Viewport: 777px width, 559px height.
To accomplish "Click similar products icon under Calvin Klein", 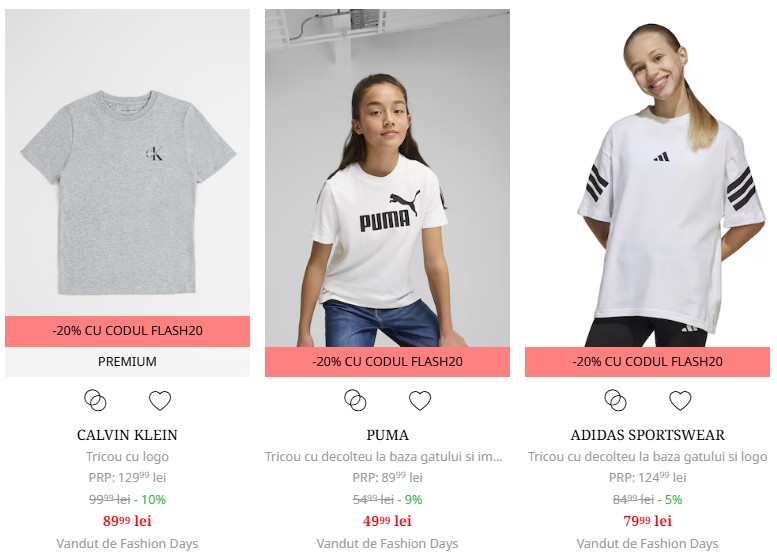I will (x=95, y=400).
